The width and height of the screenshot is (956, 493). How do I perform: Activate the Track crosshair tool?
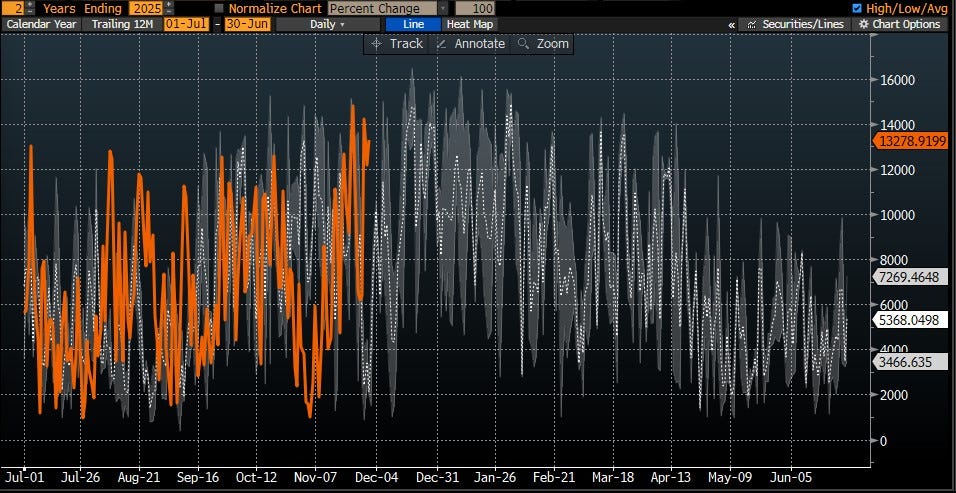pyautogui.click(x=397, y=44)
